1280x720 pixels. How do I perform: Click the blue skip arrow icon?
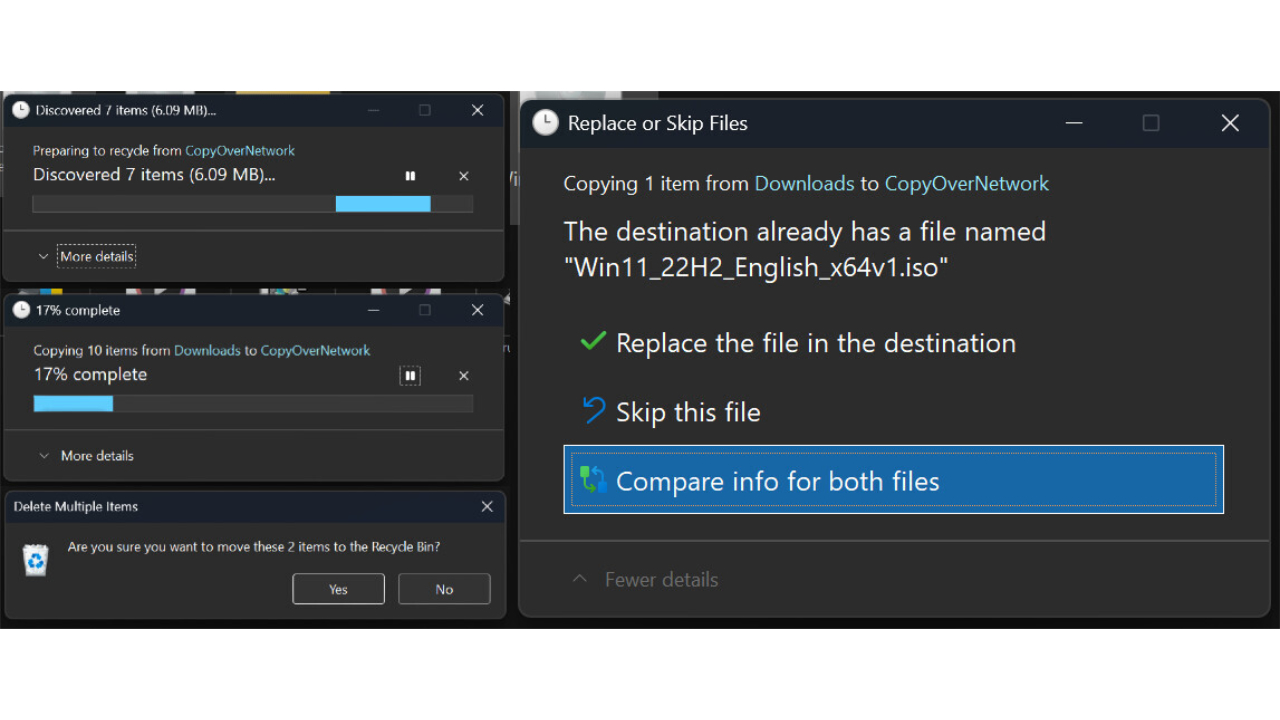tap(593, 411)
